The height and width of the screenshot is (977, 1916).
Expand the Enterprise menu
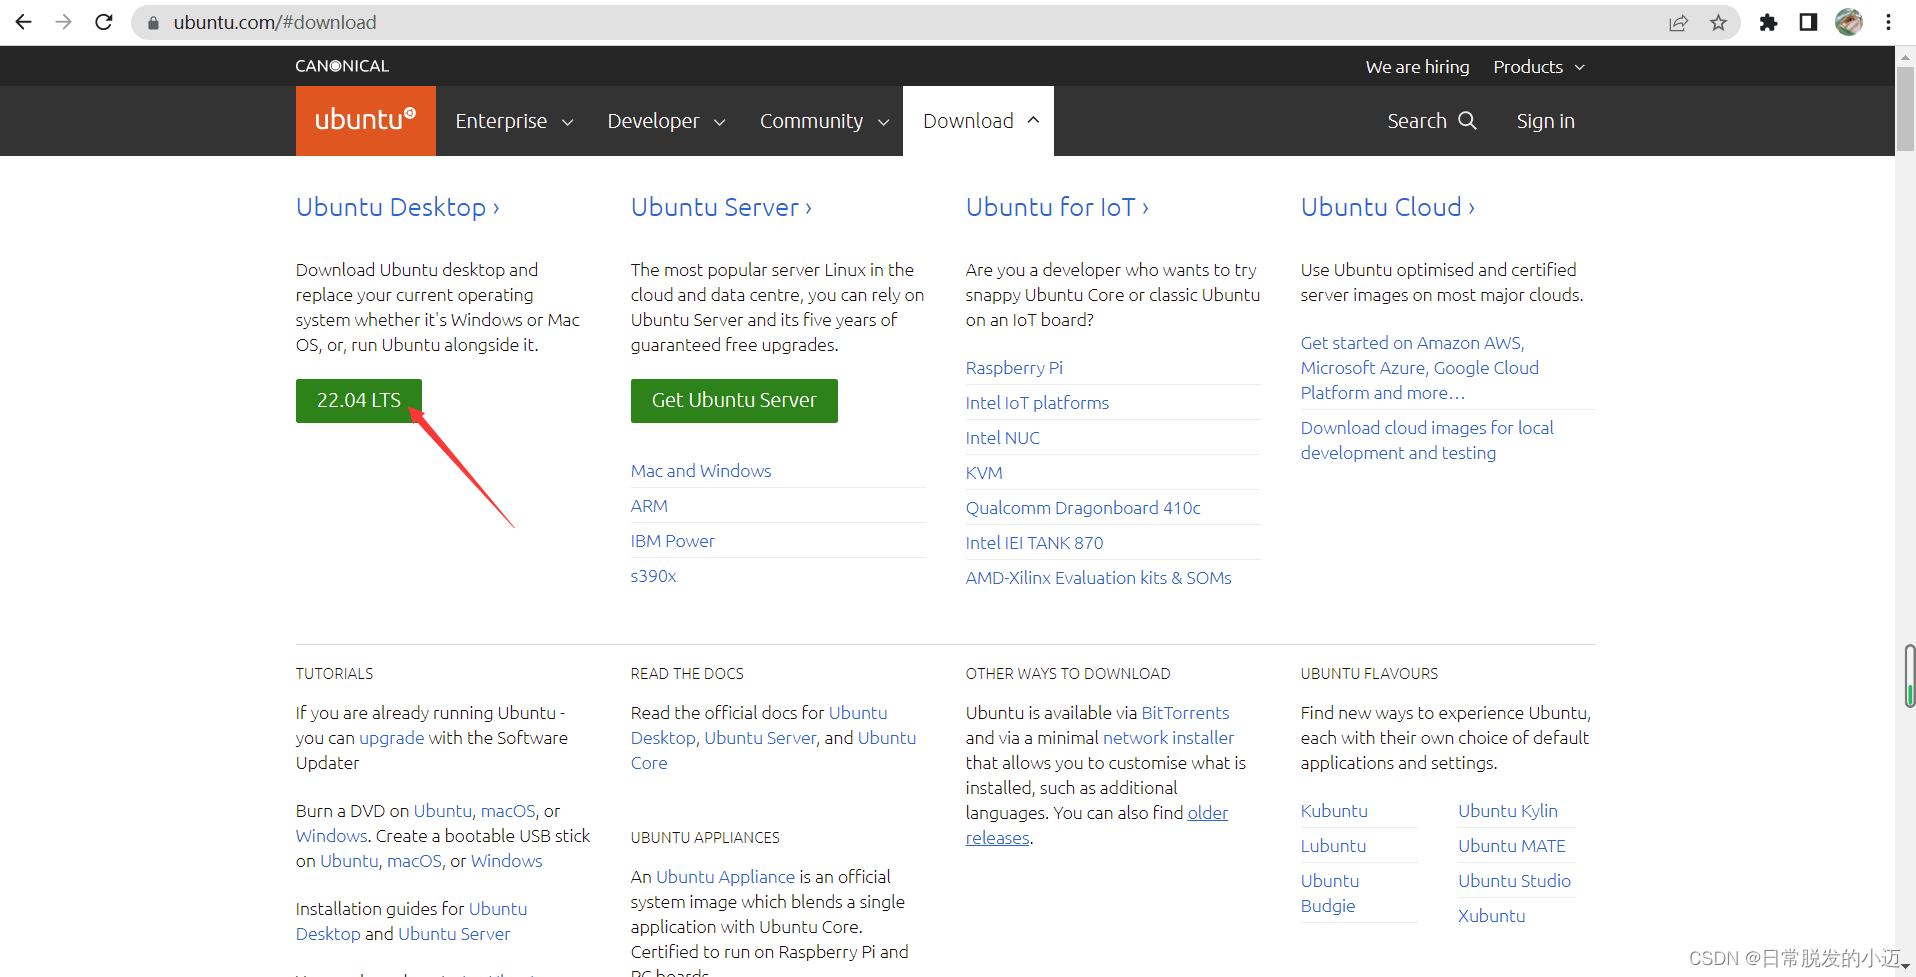coord(514,121)
